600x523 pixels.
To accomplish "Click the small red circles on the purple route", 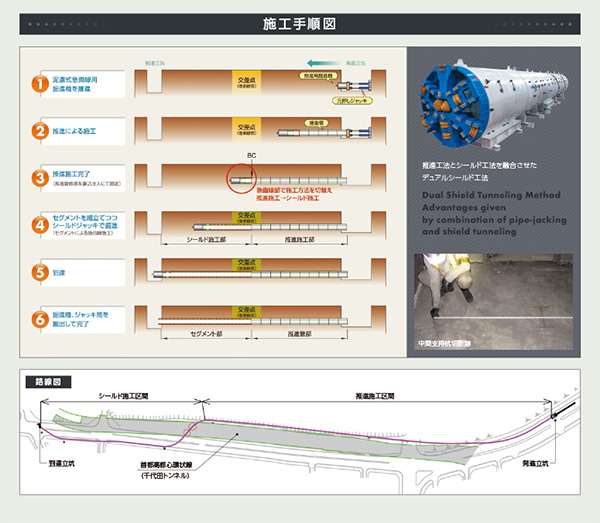I will 190,429.
